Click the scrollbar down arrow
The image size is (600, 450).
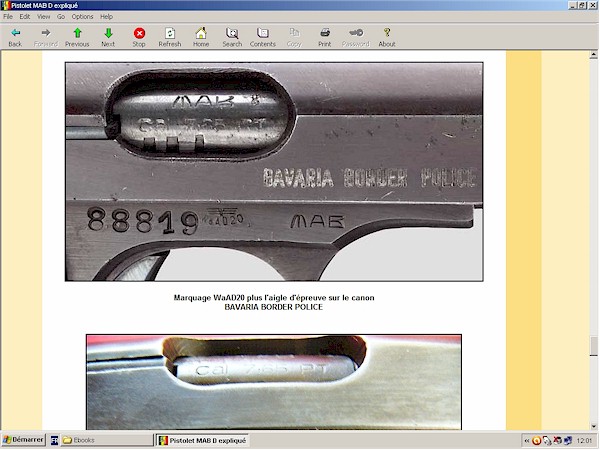point(593,426)
